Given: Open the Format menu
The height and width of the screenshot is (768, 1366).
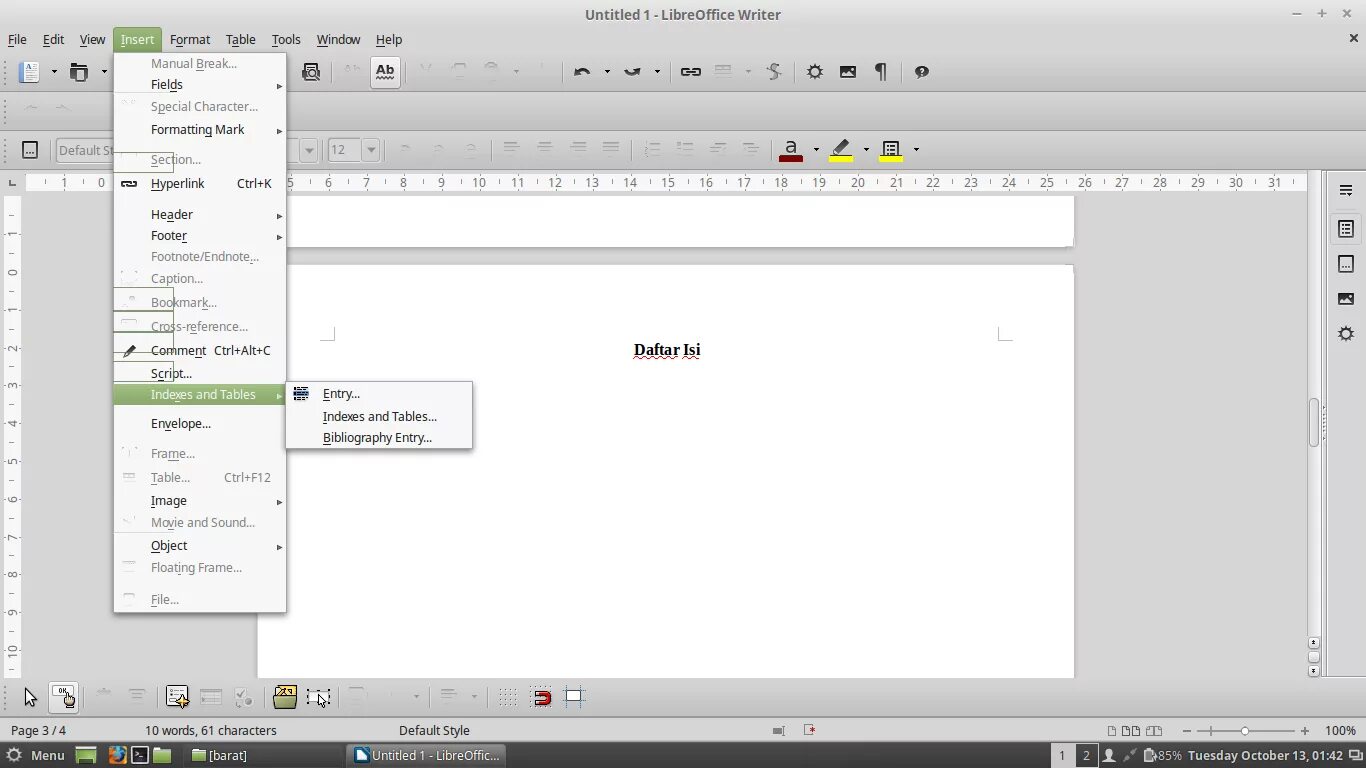Looking at the screenshot, I should [190, 40].
